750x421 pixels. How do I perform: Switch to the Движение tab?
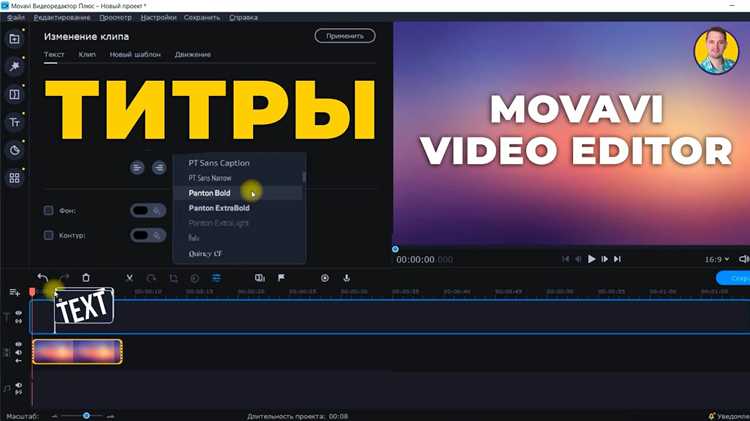coord(193,55)
